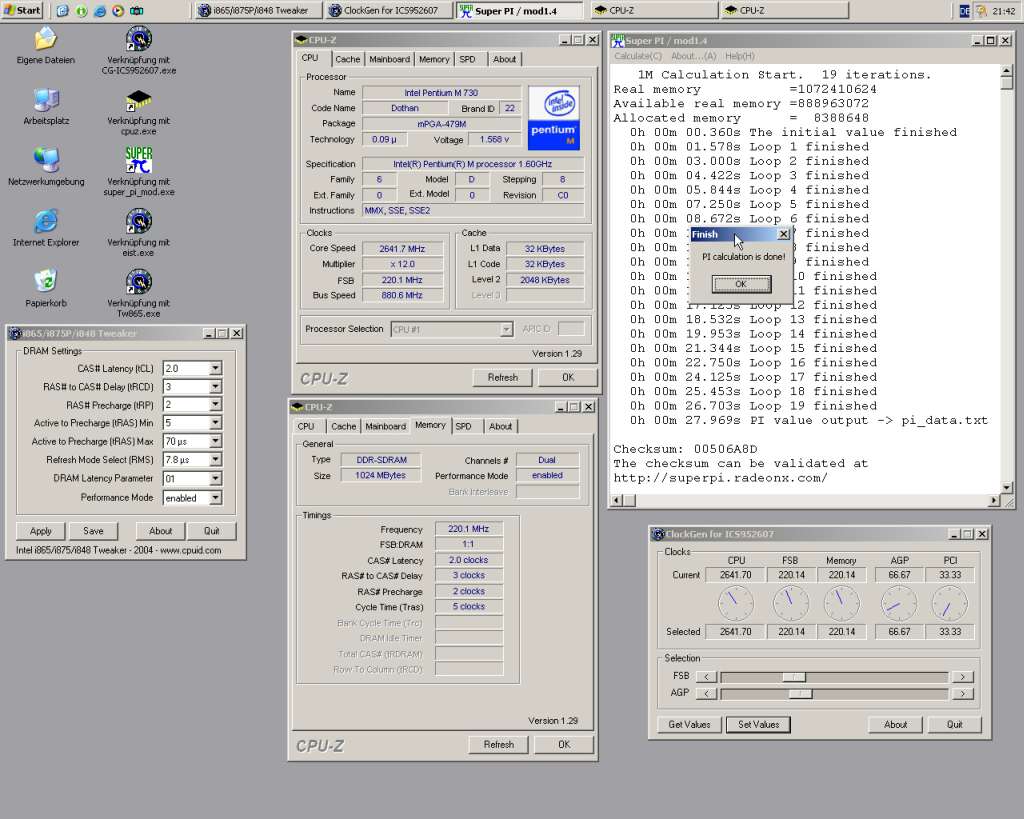
Task: Open the RAS# Precharge (tRP) dropdown
Action: 215,405
